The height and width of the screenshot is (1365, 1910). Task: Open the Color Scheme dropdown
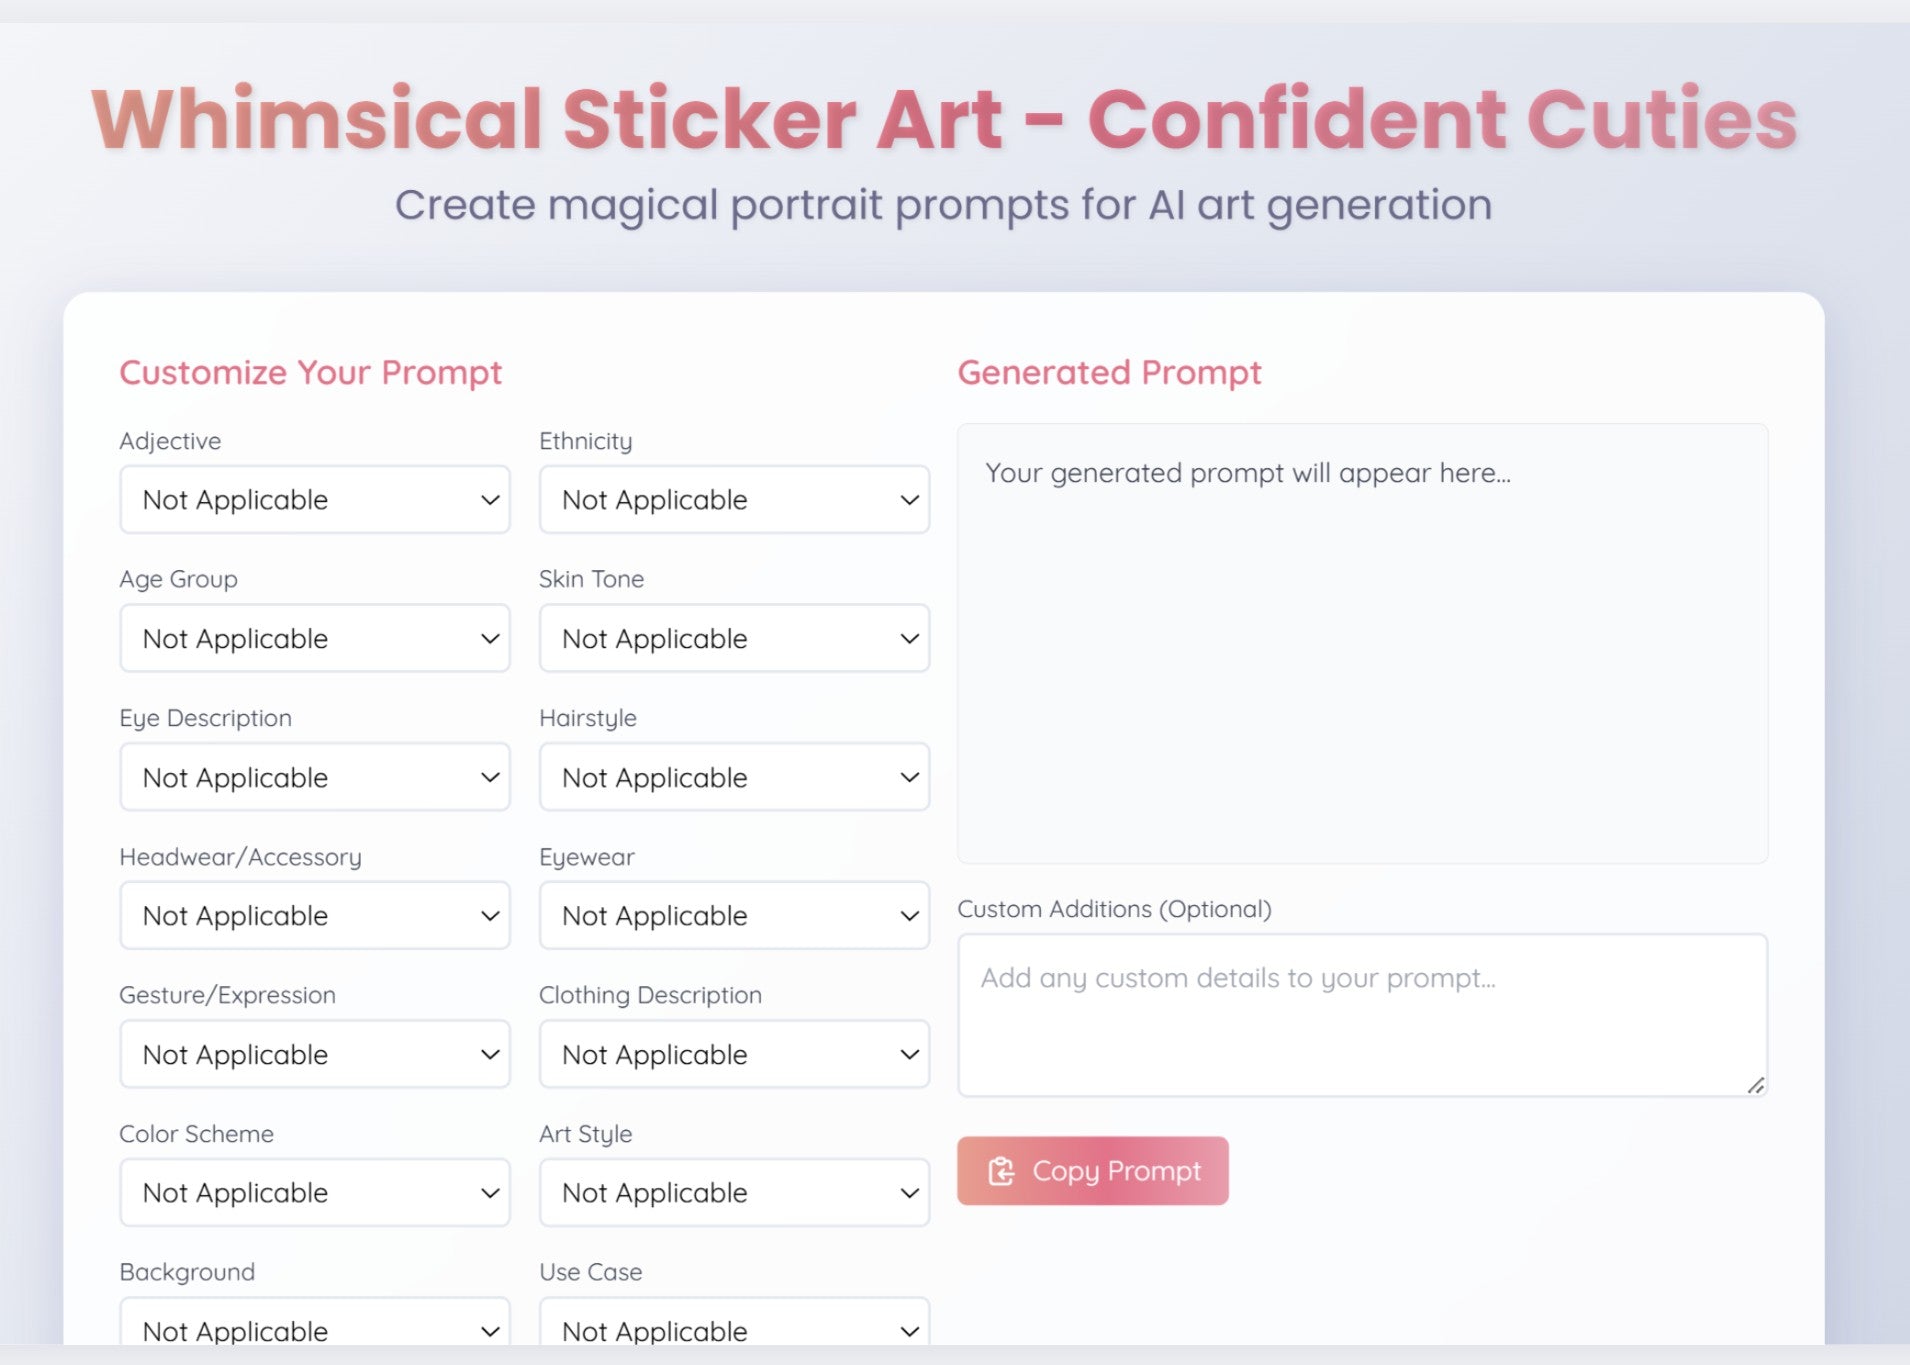[315, 1193]
